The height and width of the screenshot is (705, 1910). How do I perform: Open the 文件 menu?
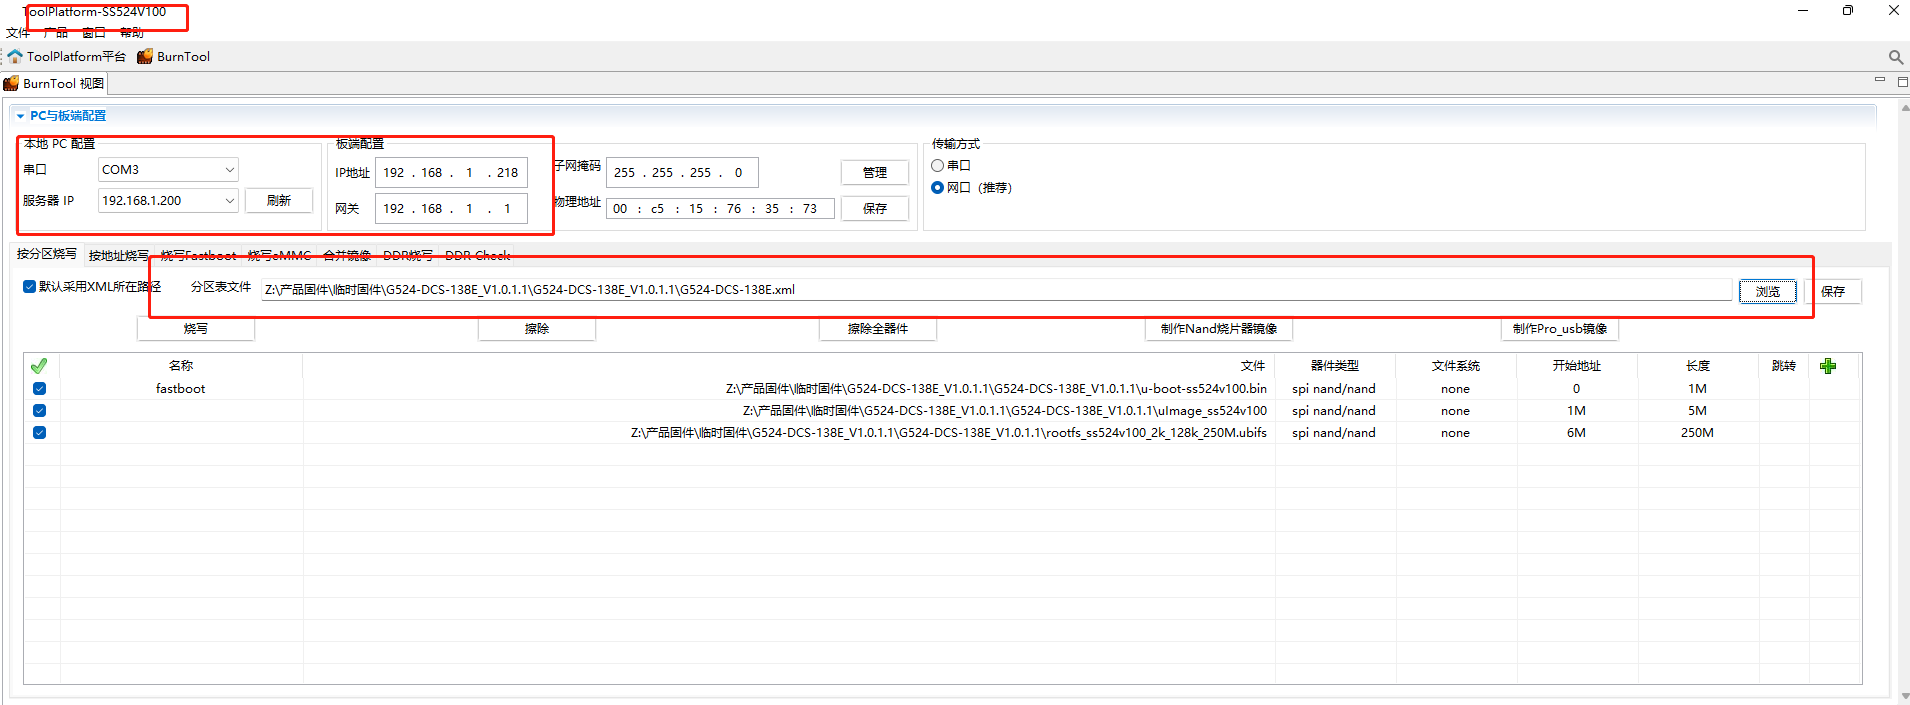pyautogui.click(x=18, y=33)
